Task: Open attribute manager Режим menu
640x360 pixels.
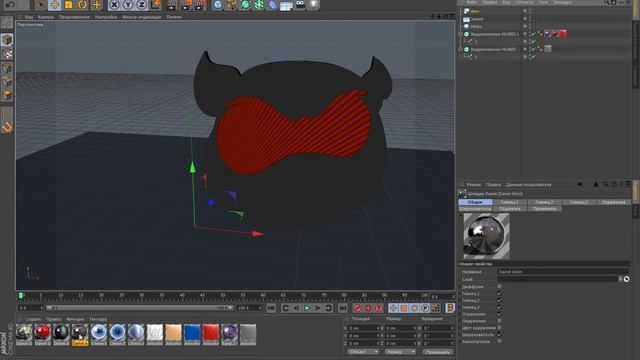Action: (x=474, y=185)
